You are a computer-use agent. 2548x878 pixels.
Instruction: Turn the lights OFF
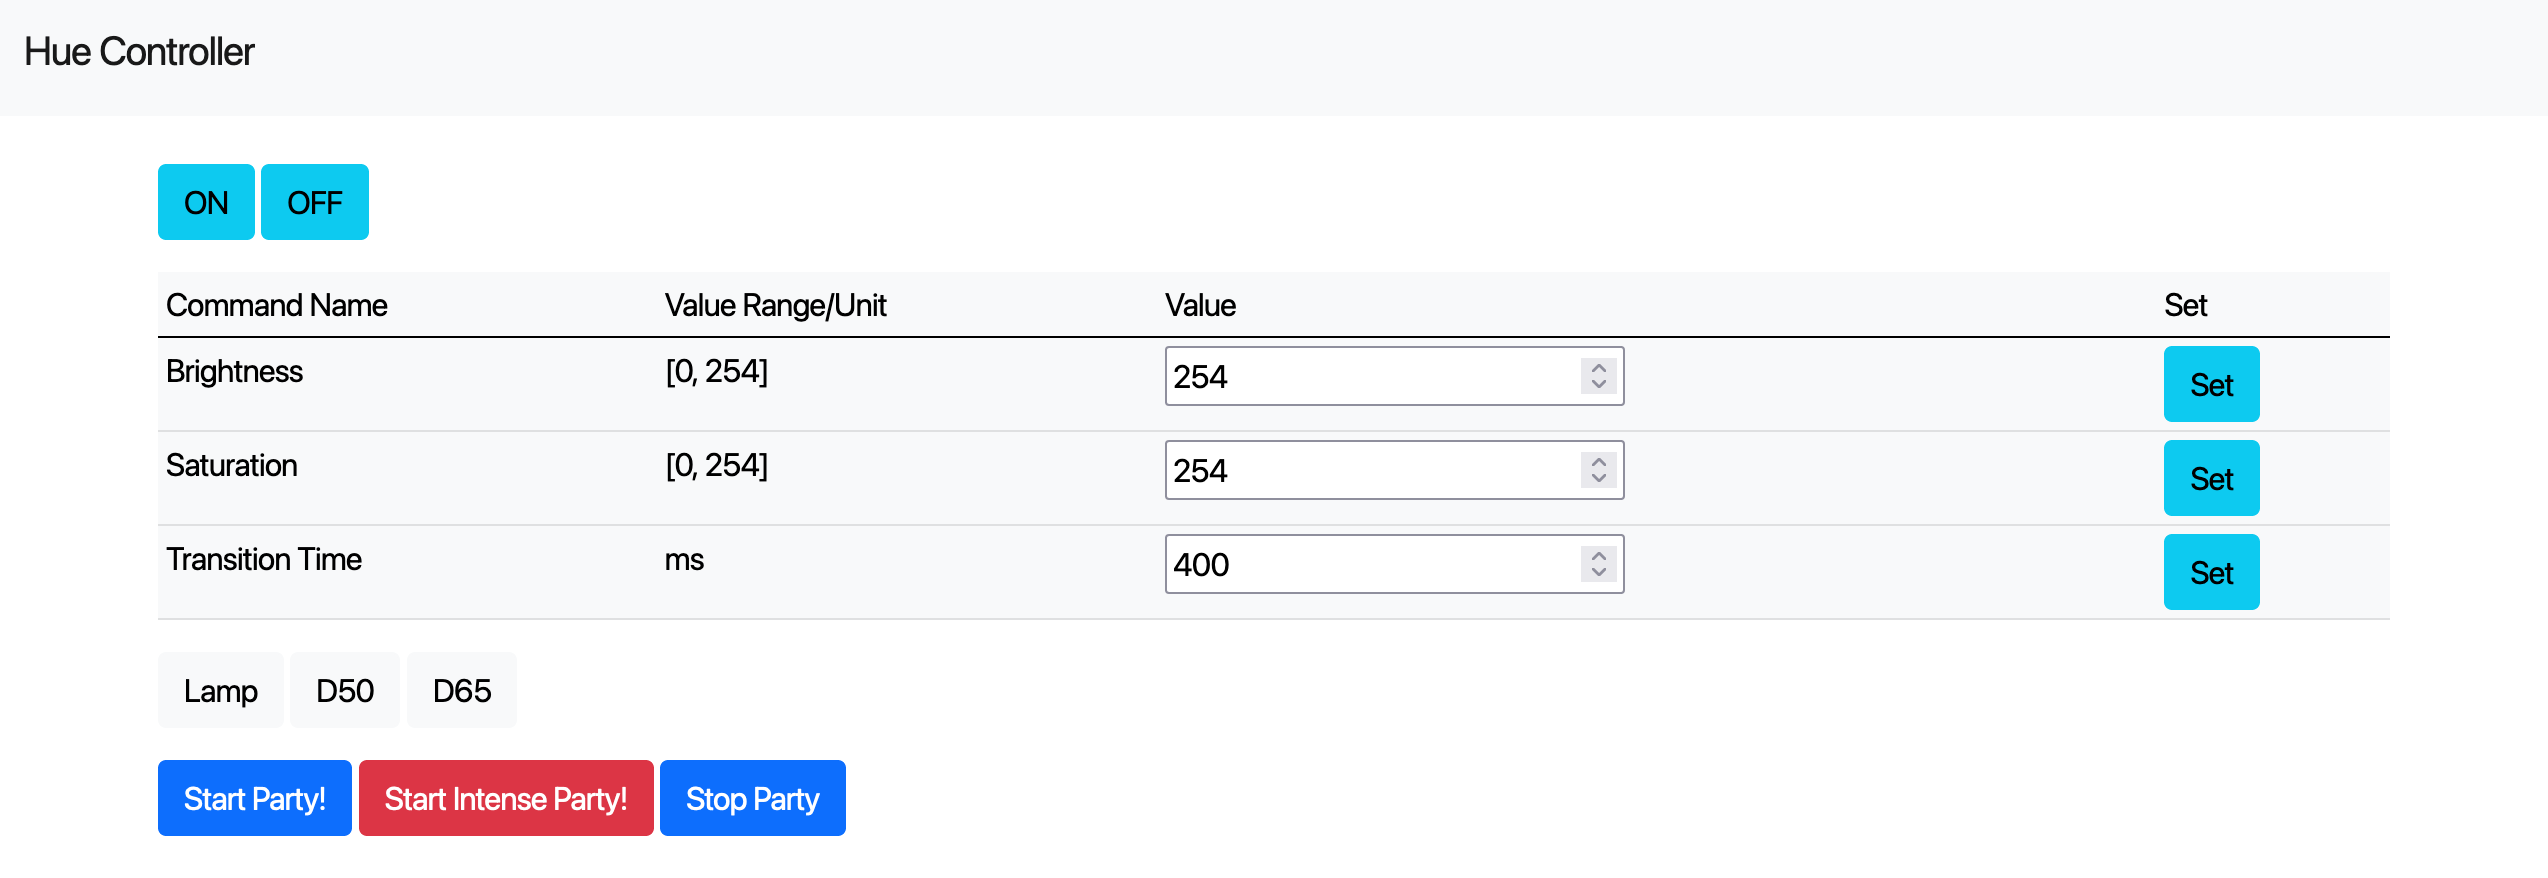tap(314, 202)
